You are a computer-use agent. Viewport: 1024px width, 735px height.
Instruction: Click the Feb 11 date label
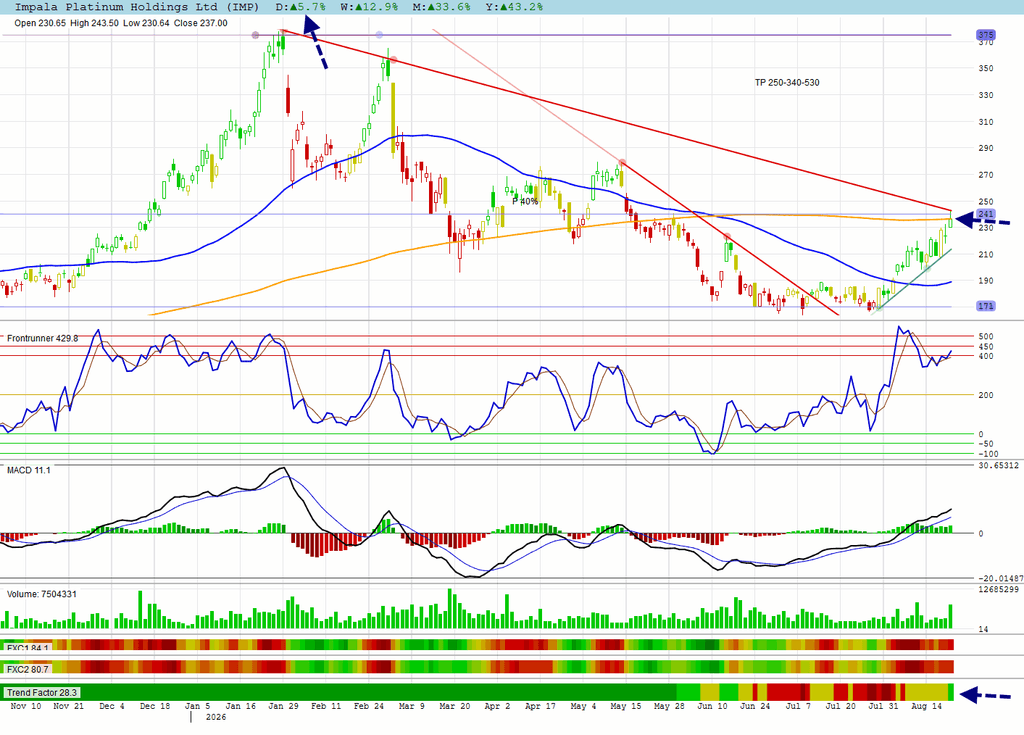tap(326, 706)
